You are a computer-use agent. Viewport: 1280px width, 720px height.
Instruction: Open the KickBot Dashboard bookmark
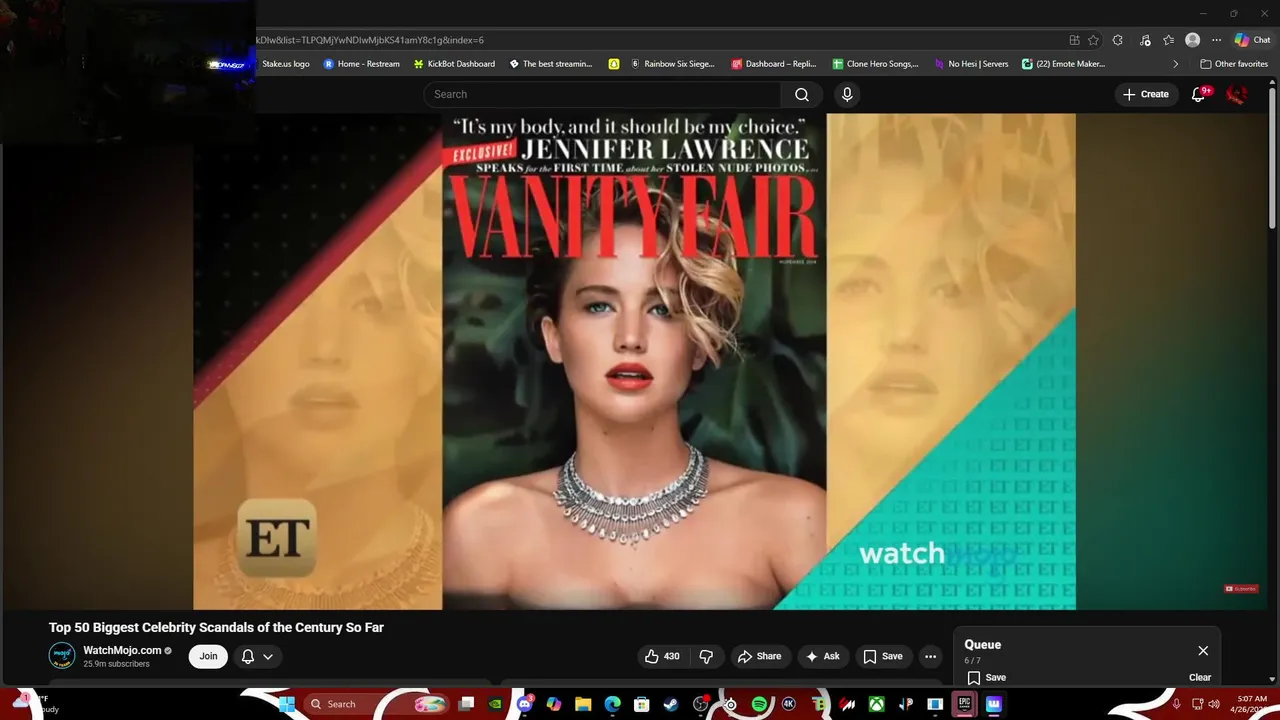point(454,64)
